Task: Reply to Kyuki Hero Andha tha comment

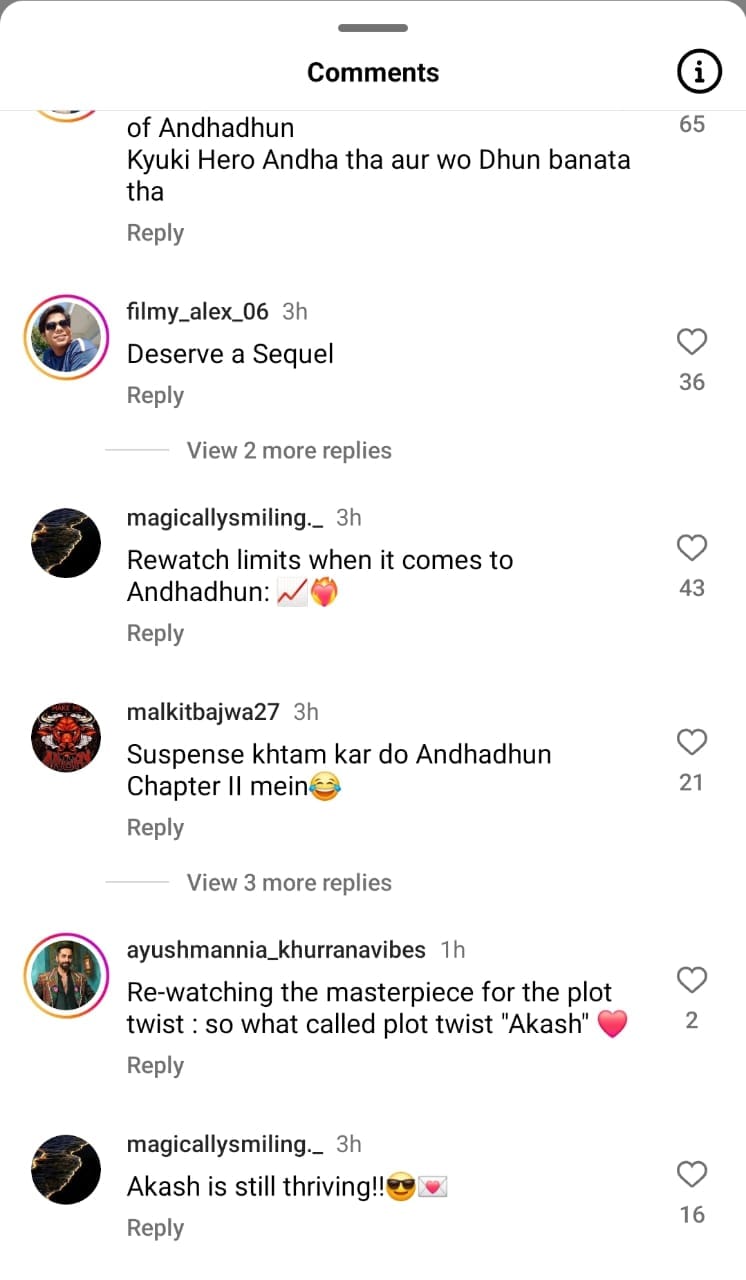Action: pyautogui.click(x=155, y=233)
